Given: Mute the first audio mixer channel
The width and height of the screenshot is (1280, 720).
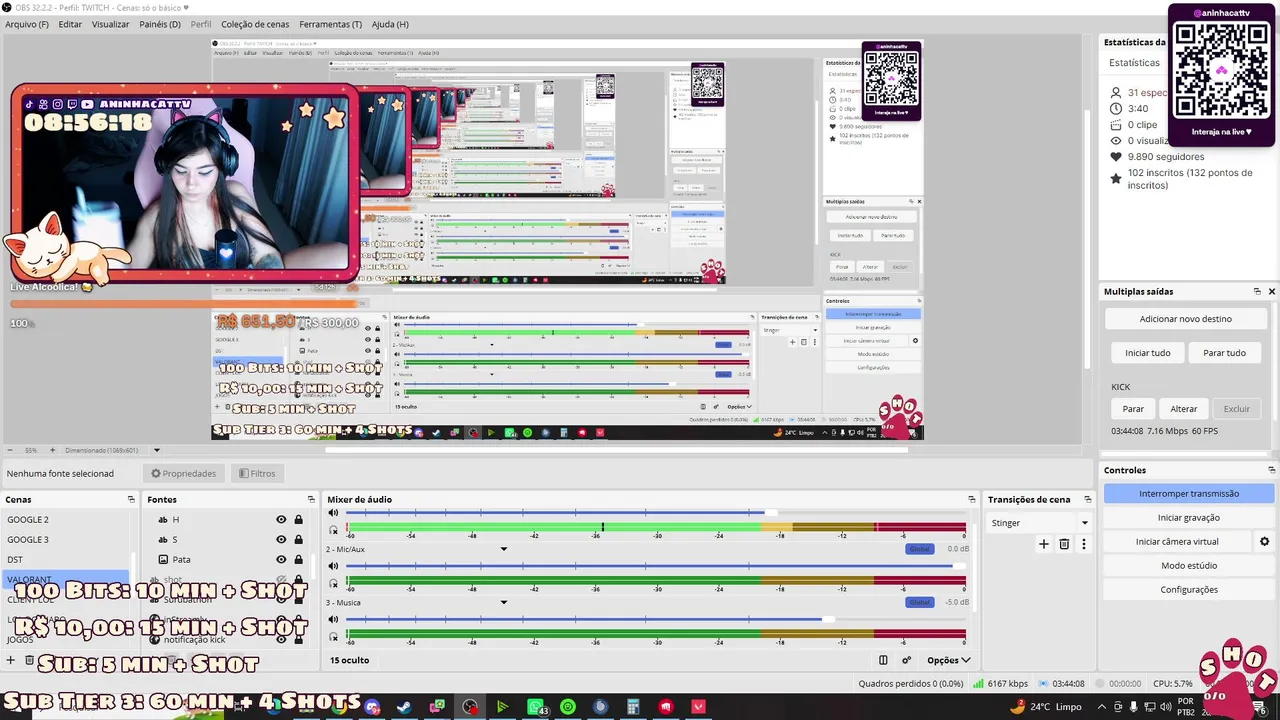Looking at the screenshot, I should tap(334, 513).
